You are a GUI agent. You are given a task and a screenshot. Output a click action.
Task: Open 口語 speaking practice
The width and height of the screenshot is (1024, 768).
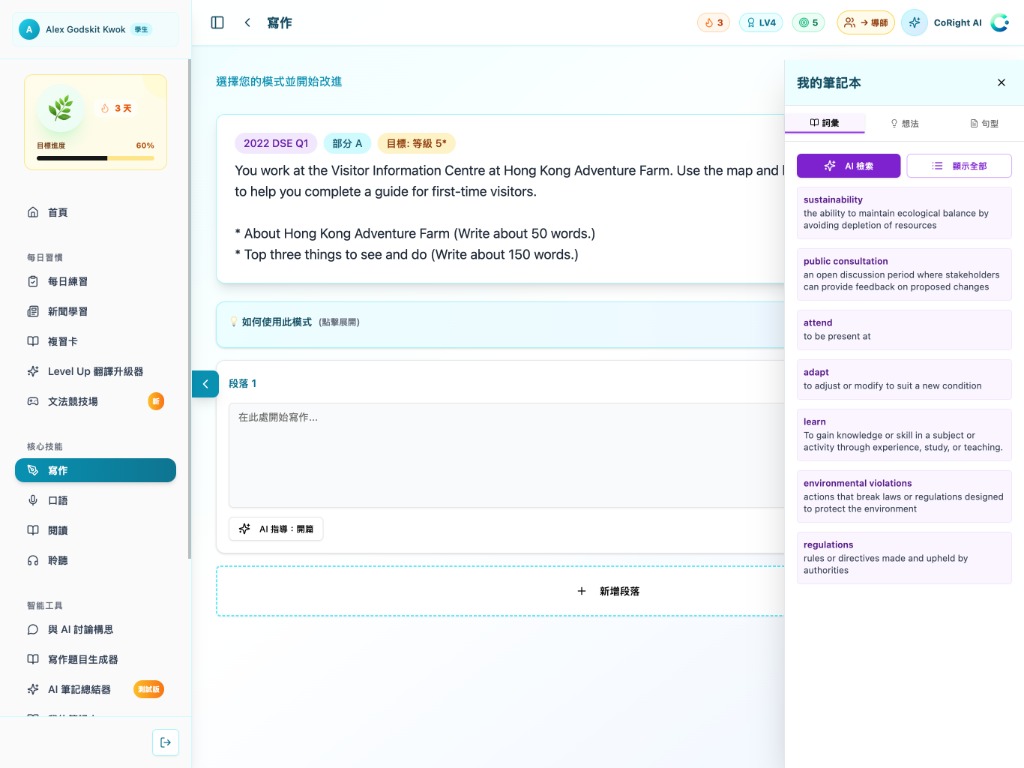click(x=95, y=500)
